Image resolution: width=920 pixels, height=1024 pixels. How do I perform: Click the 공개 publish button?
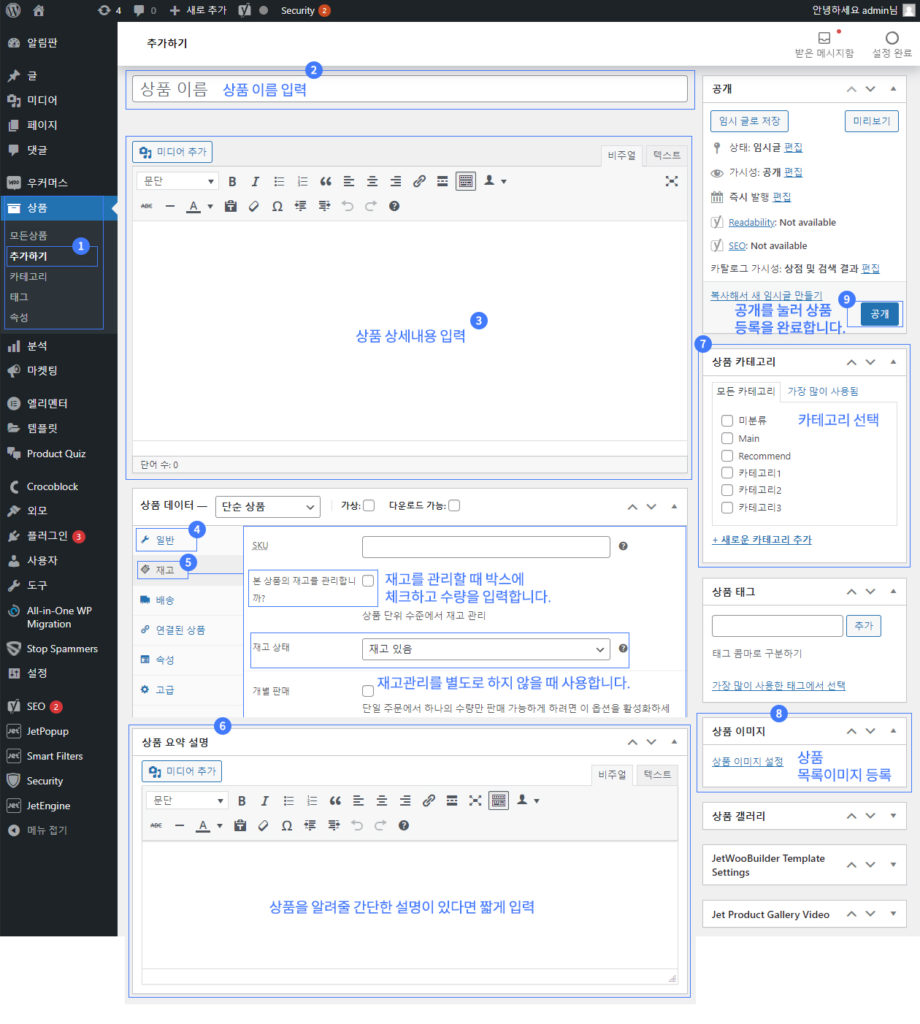click(x=879, y=313)
